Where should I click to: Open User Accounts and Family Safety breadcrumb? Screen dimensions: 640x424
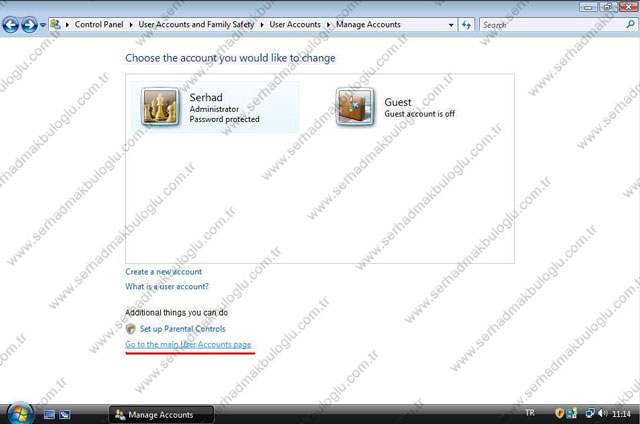pyautogui.click(x=196, y=24)
